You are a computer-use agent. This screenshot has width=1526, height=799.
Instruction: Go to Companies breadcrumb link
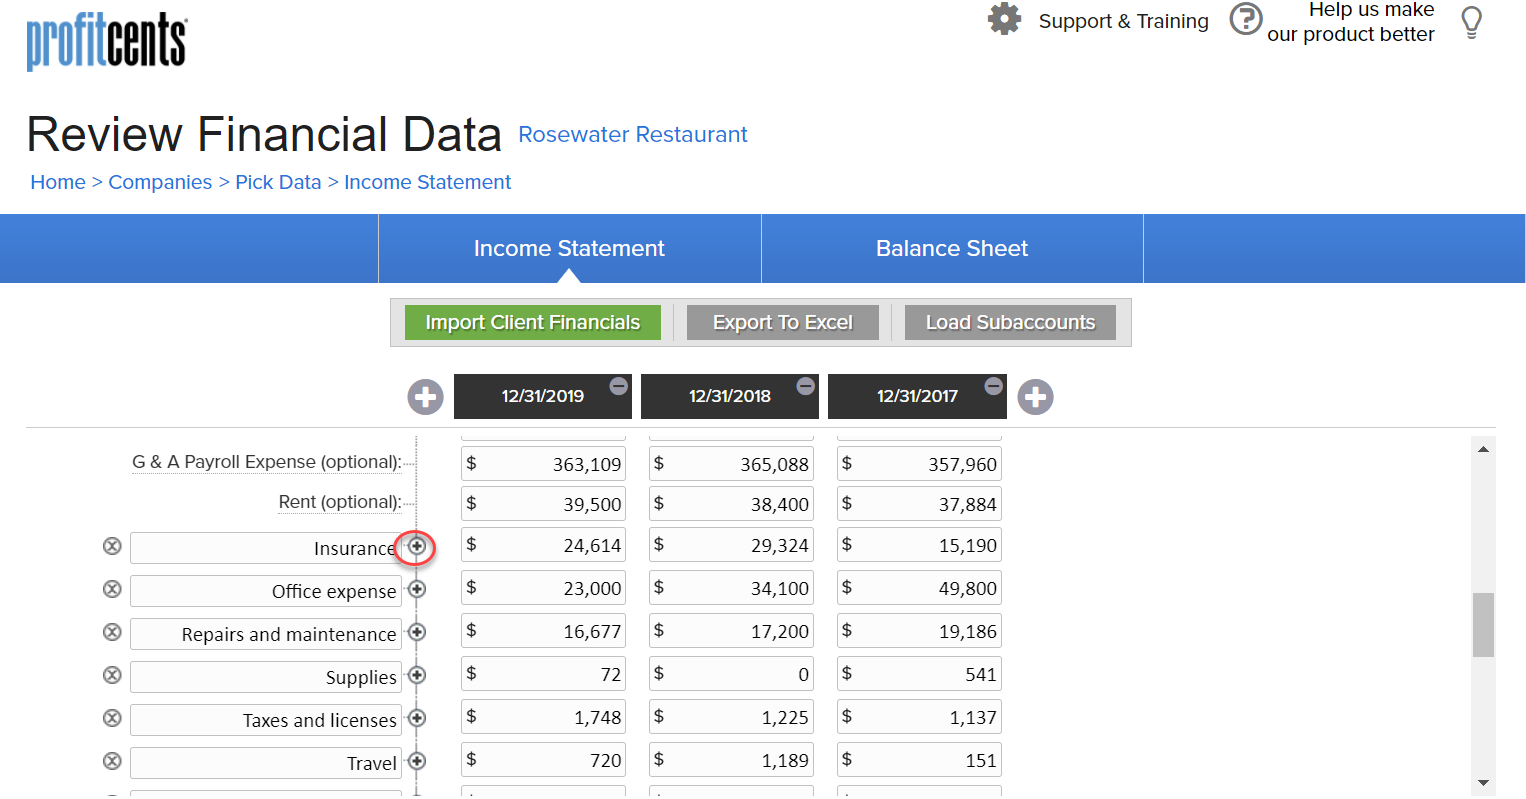coord(160,182)
